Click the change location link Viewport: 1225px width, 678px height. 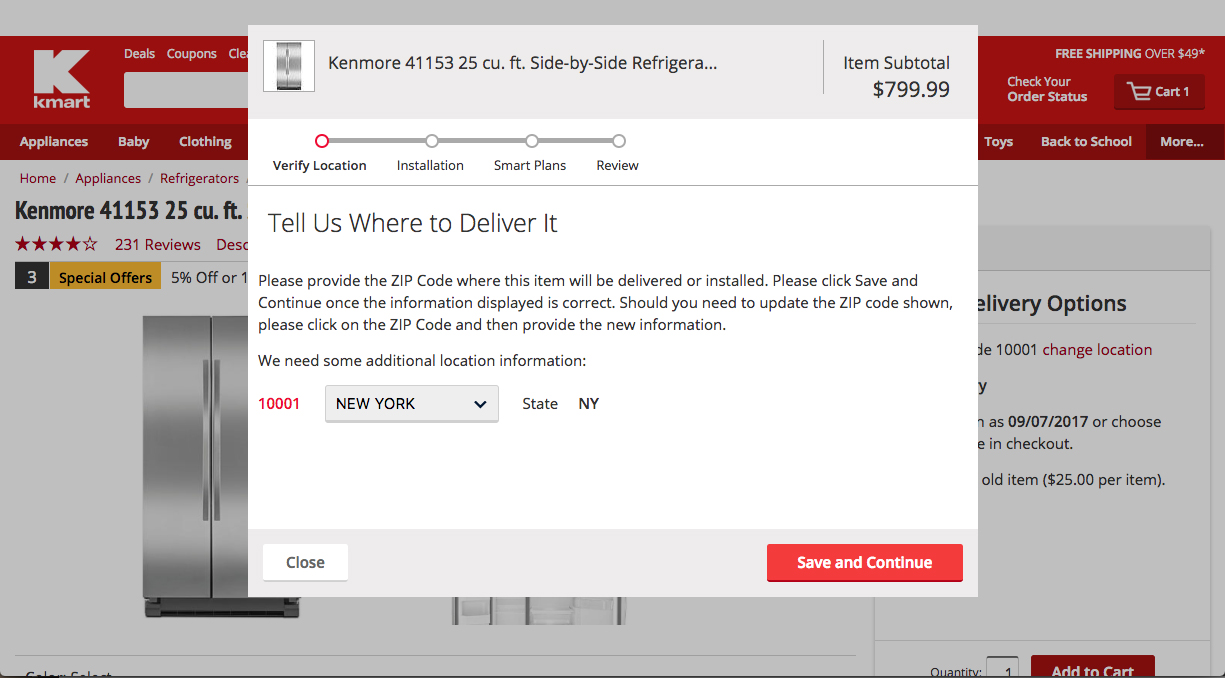[1097, 350]
